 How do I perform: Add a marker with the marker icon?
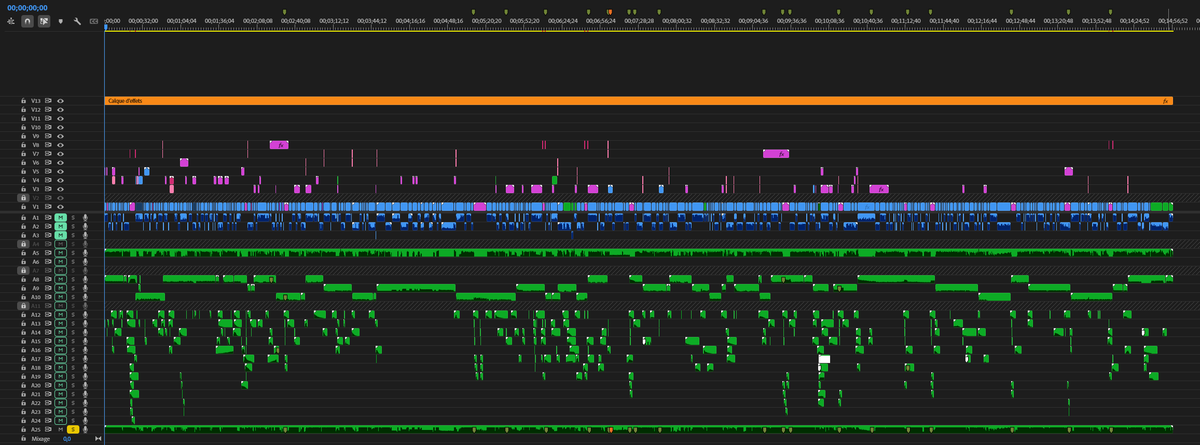pos(60,21)
